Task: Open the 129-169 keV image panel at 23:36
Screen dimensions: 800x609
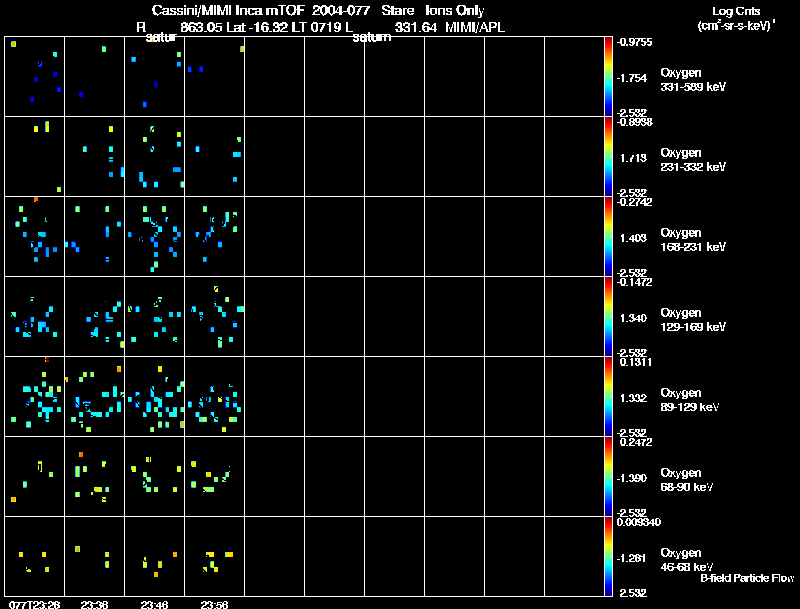Action: (x=94, y=317)
